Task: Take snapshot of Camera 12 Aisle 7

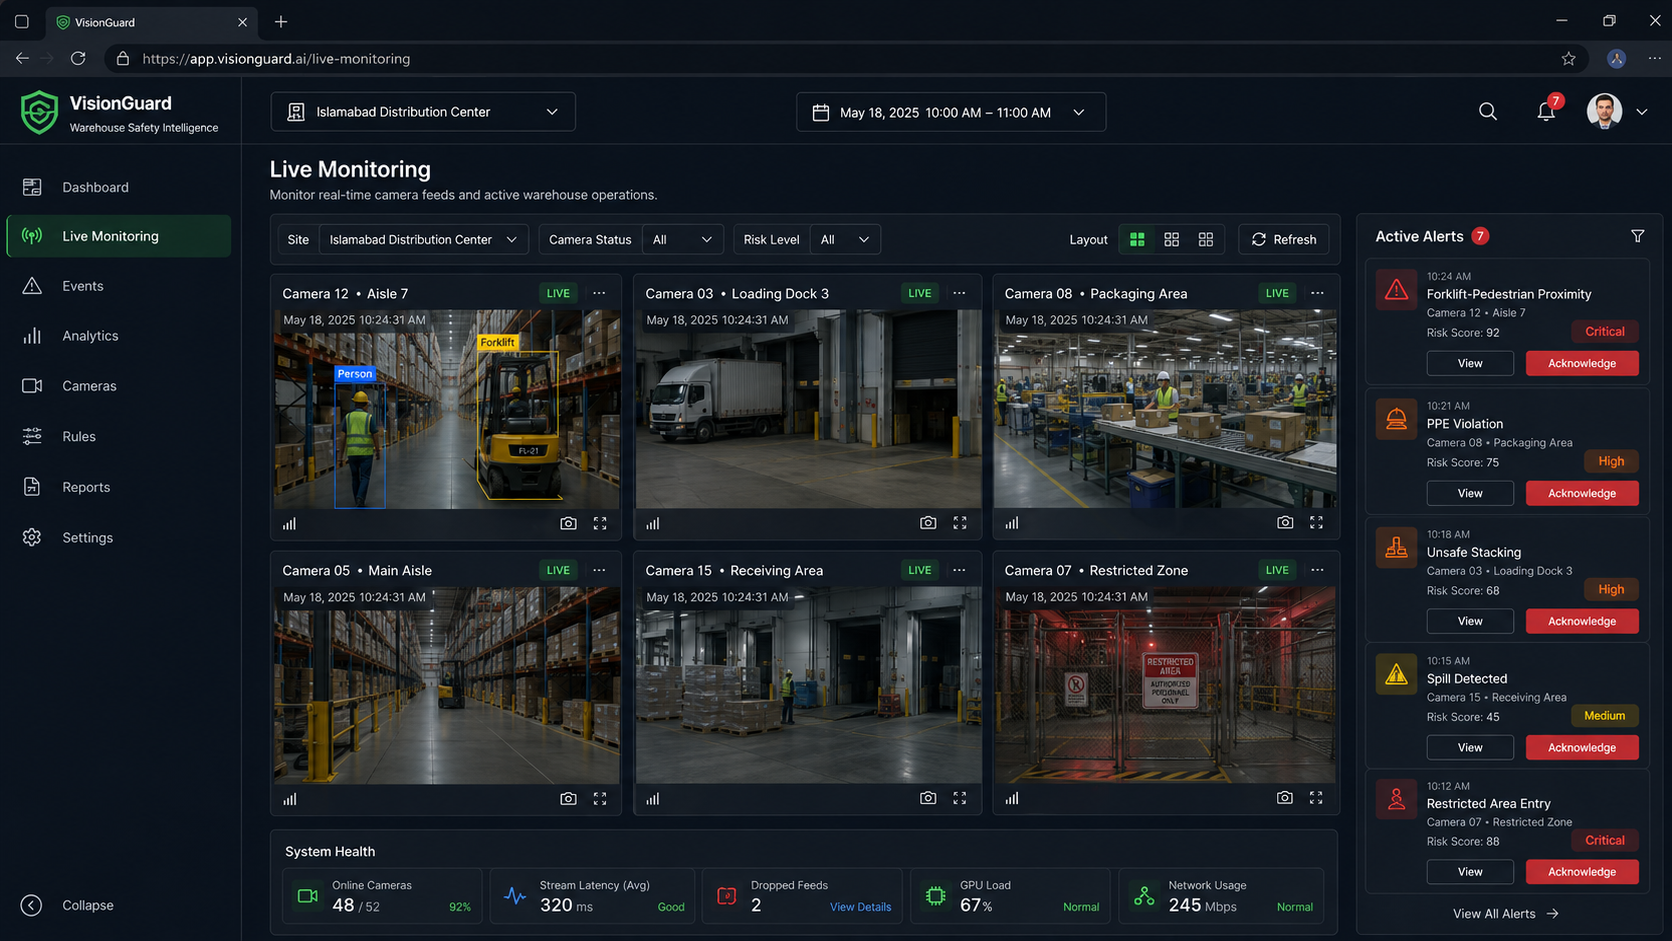Action: pos(568,523)
